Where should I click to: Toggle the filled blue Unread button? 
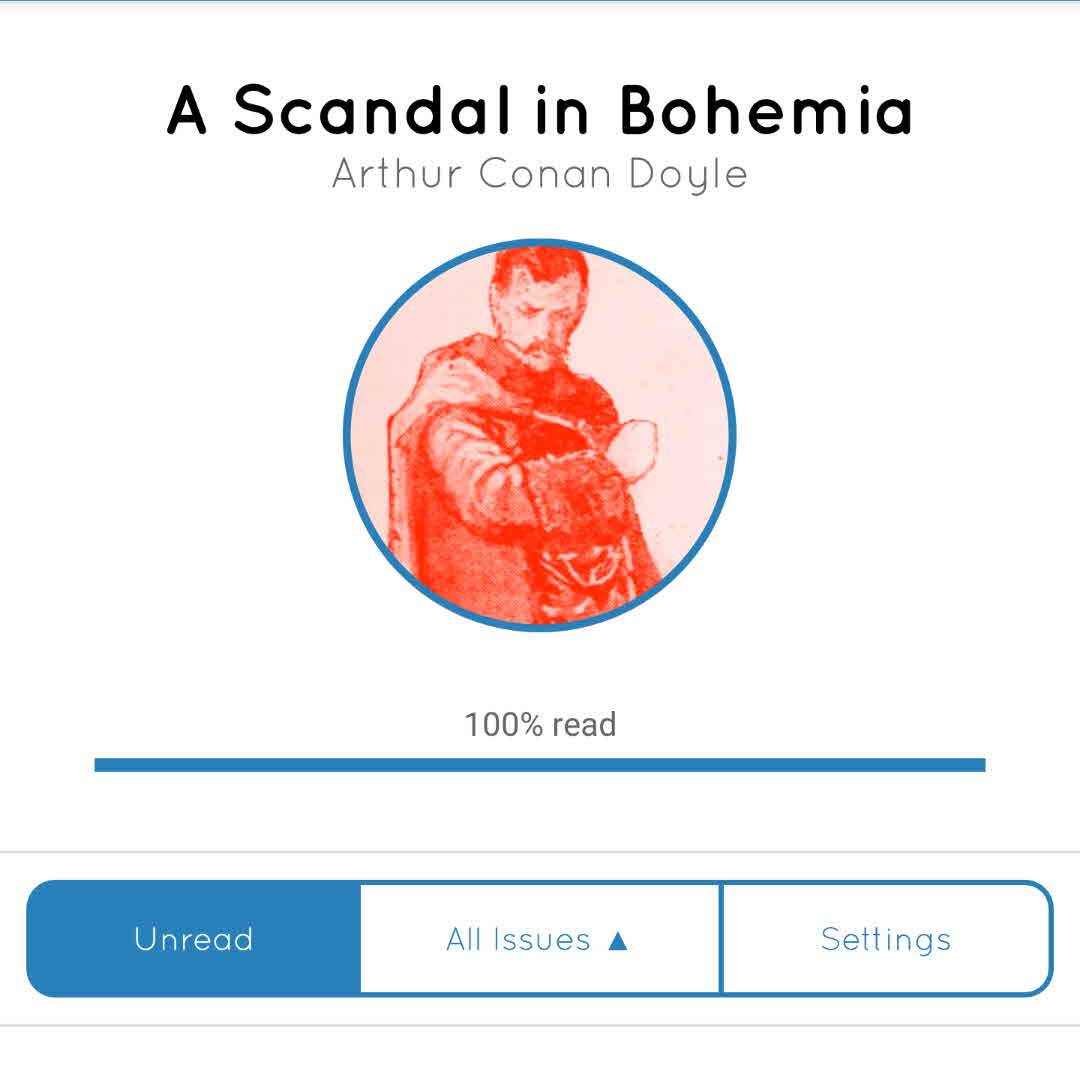pyautogui.click(x=194, y=939)
